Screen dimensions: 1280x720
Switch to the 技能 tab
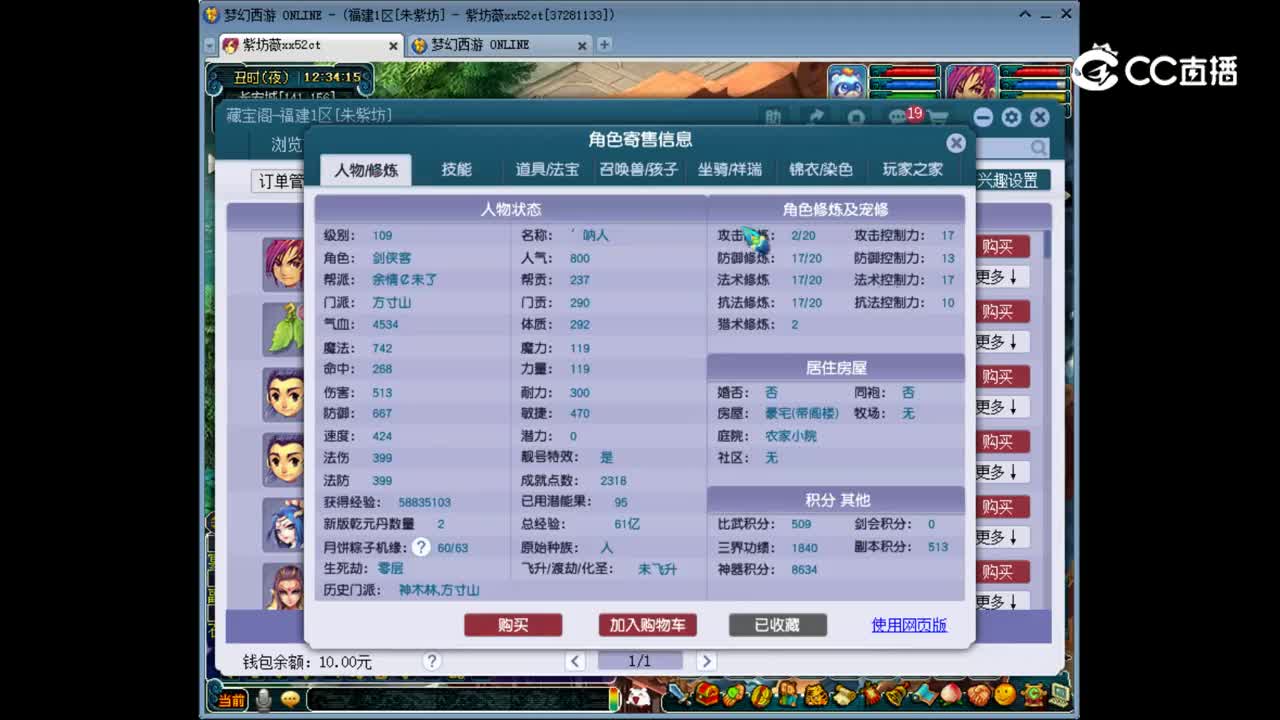tap(456, 170)
